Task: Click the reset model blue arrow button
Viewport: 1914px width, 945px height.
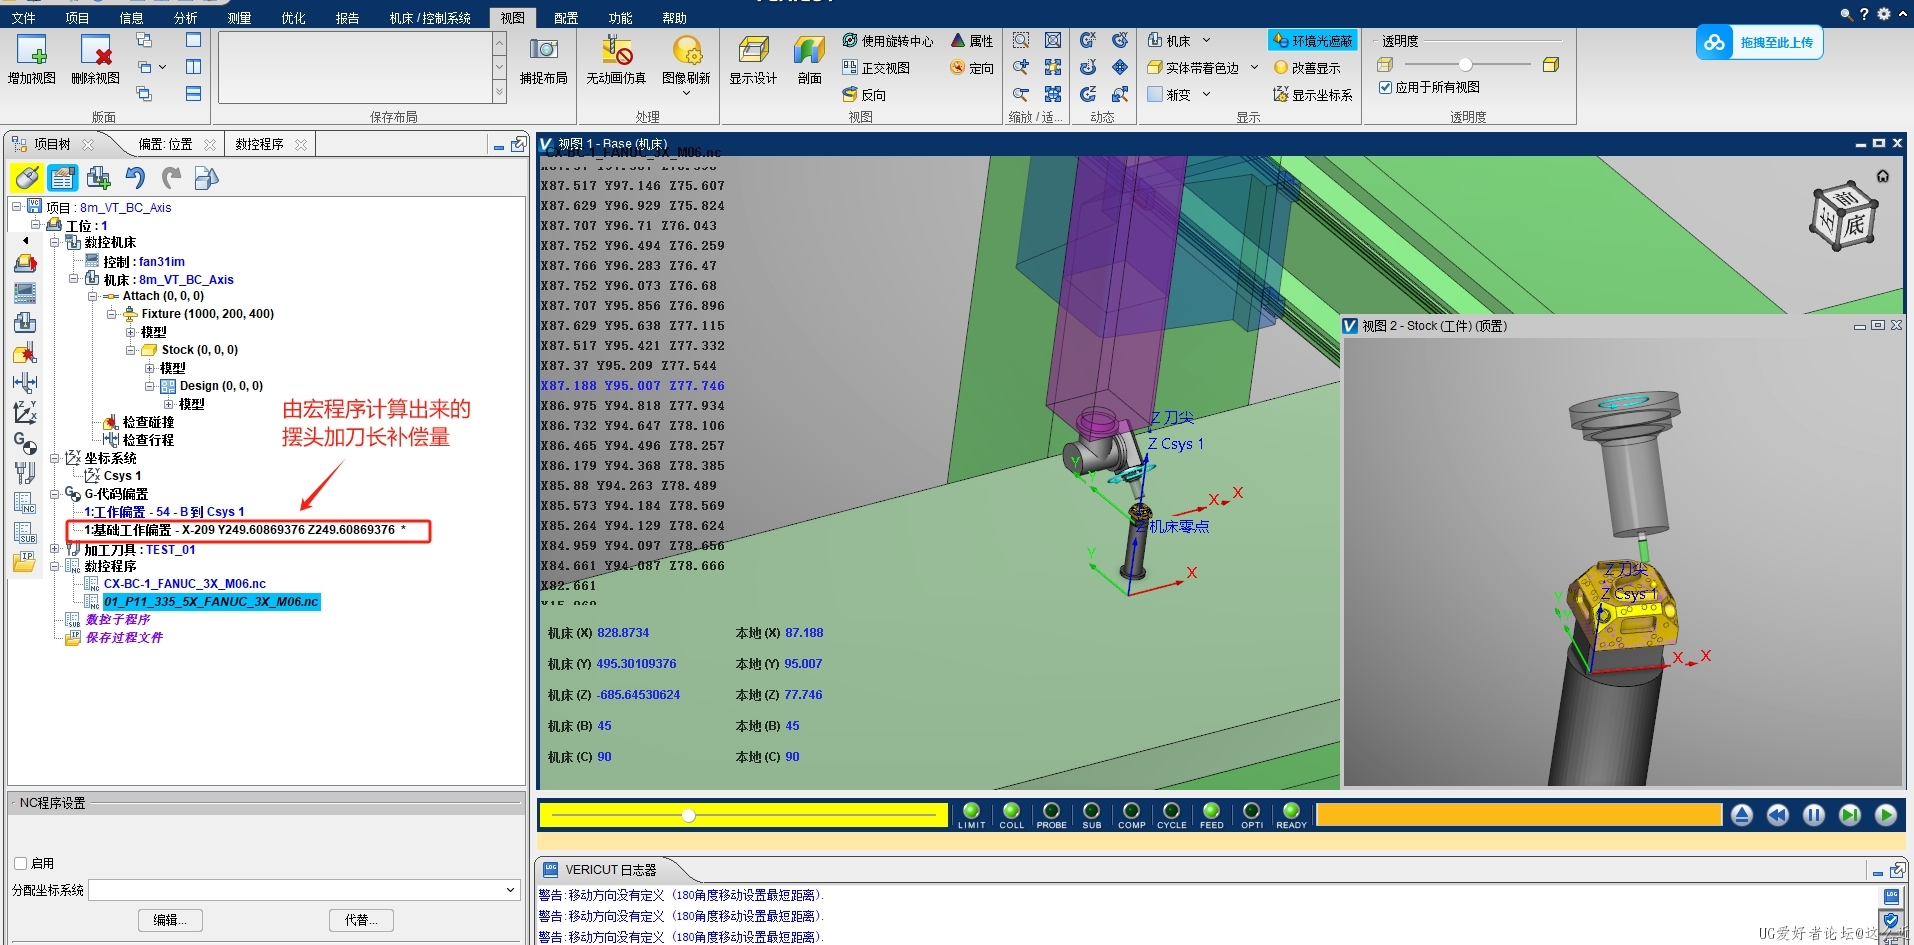Action: click(1741, 815)
